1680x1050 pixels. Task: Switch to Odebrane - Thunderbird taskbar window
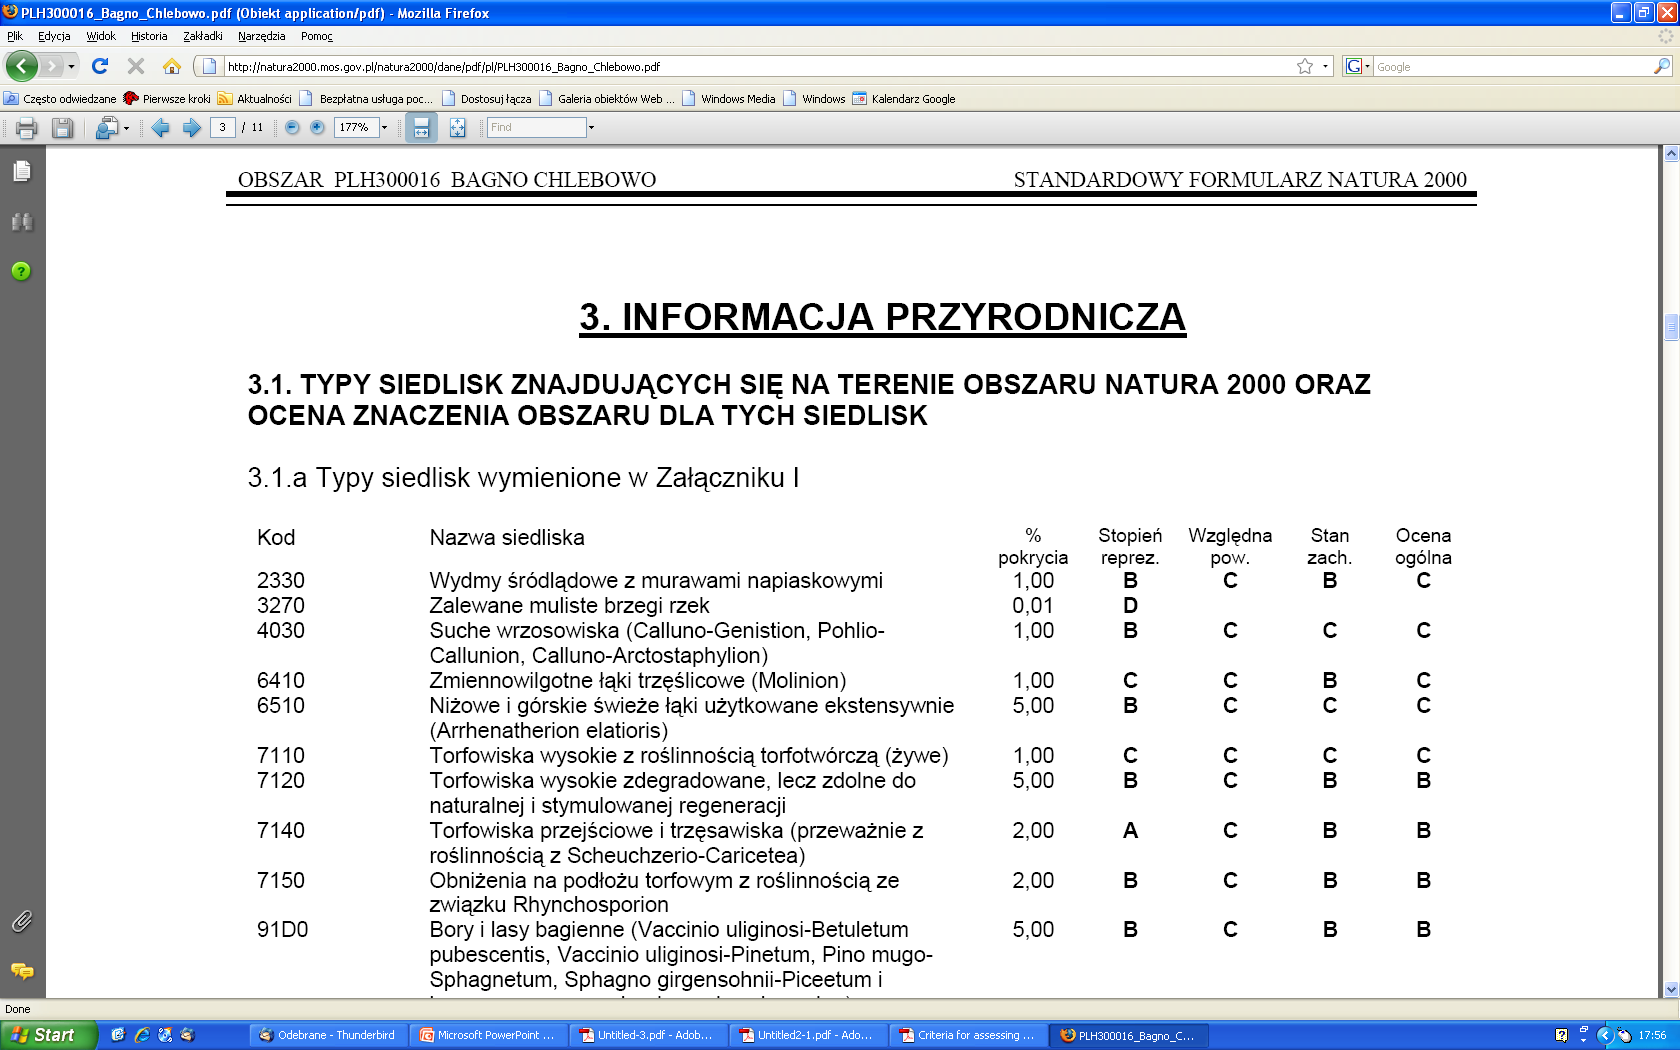click(x=327, y=1035)
